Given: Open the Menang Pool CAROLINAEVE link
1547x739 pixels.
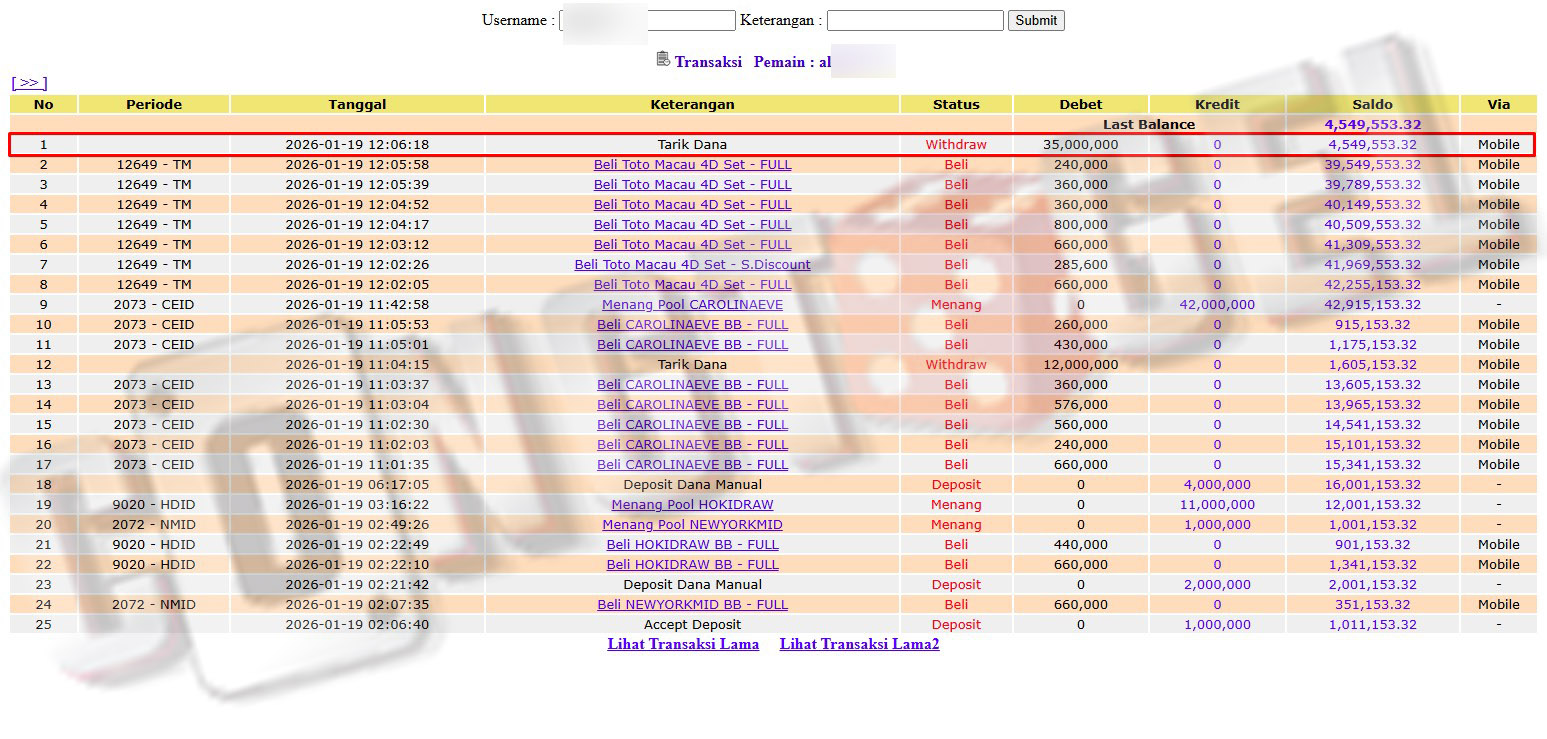Looking at the screenshot, I should (x=692, y=305).
